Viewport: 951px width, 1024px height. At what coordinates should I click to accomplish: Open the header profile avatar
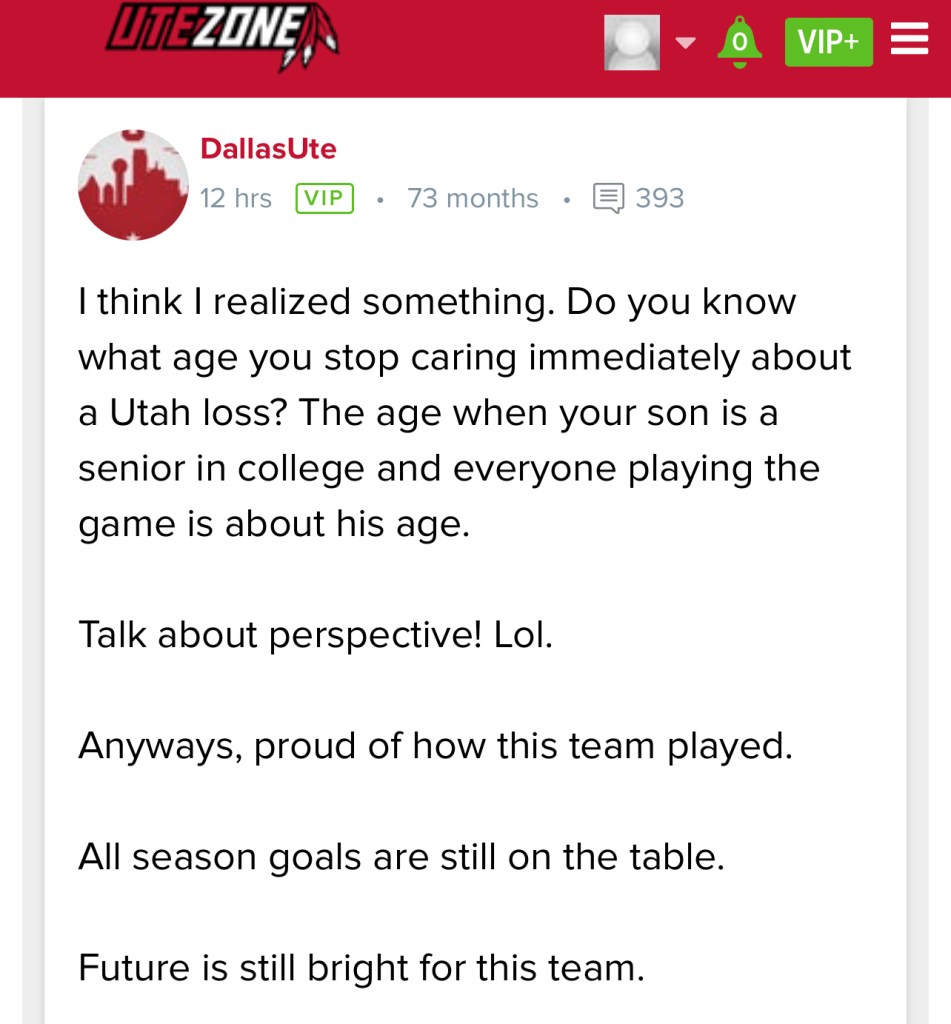click(631, 43)
